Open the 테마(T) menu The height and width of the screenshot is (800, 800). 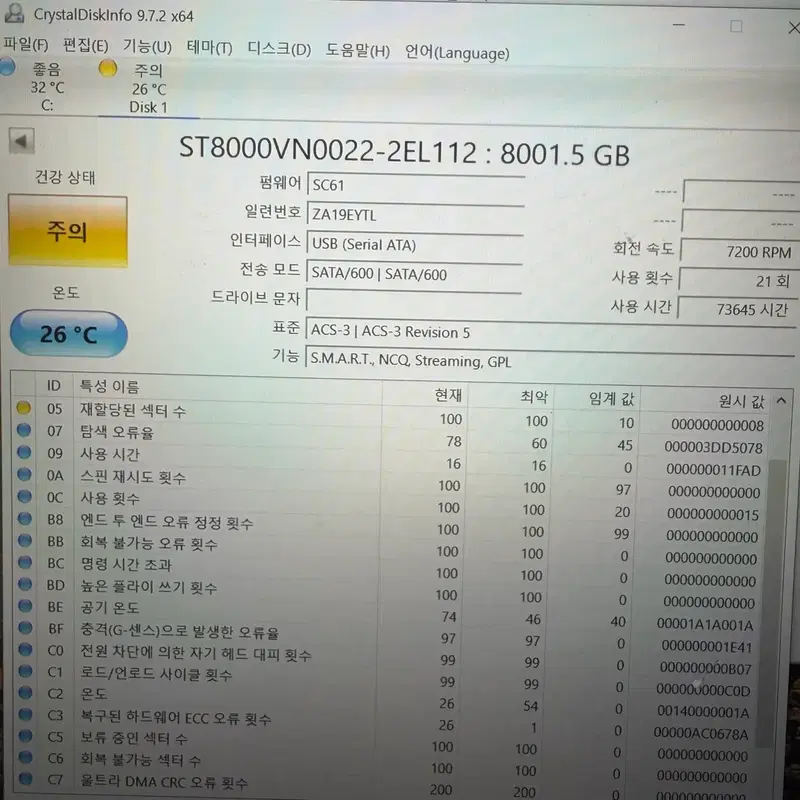(x=209, y=48)
